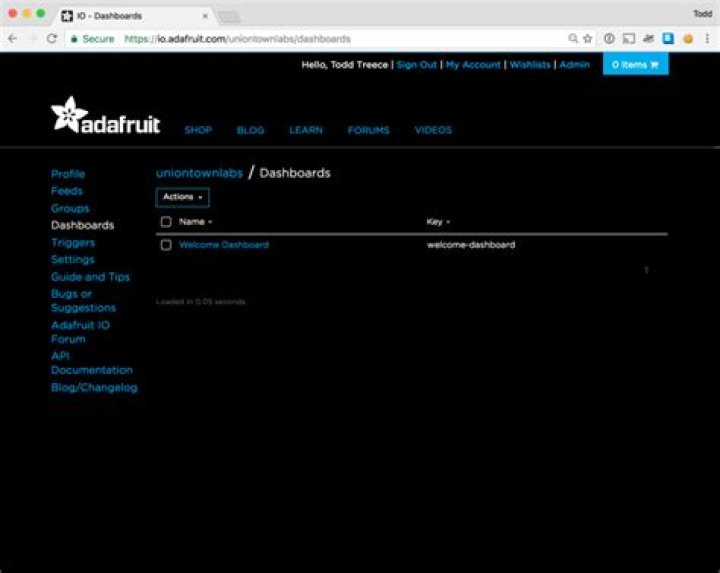Screen dimensions: 720x573
Task: Open the Chrome menu (three dots)
Action: click(x=707, y=38)
